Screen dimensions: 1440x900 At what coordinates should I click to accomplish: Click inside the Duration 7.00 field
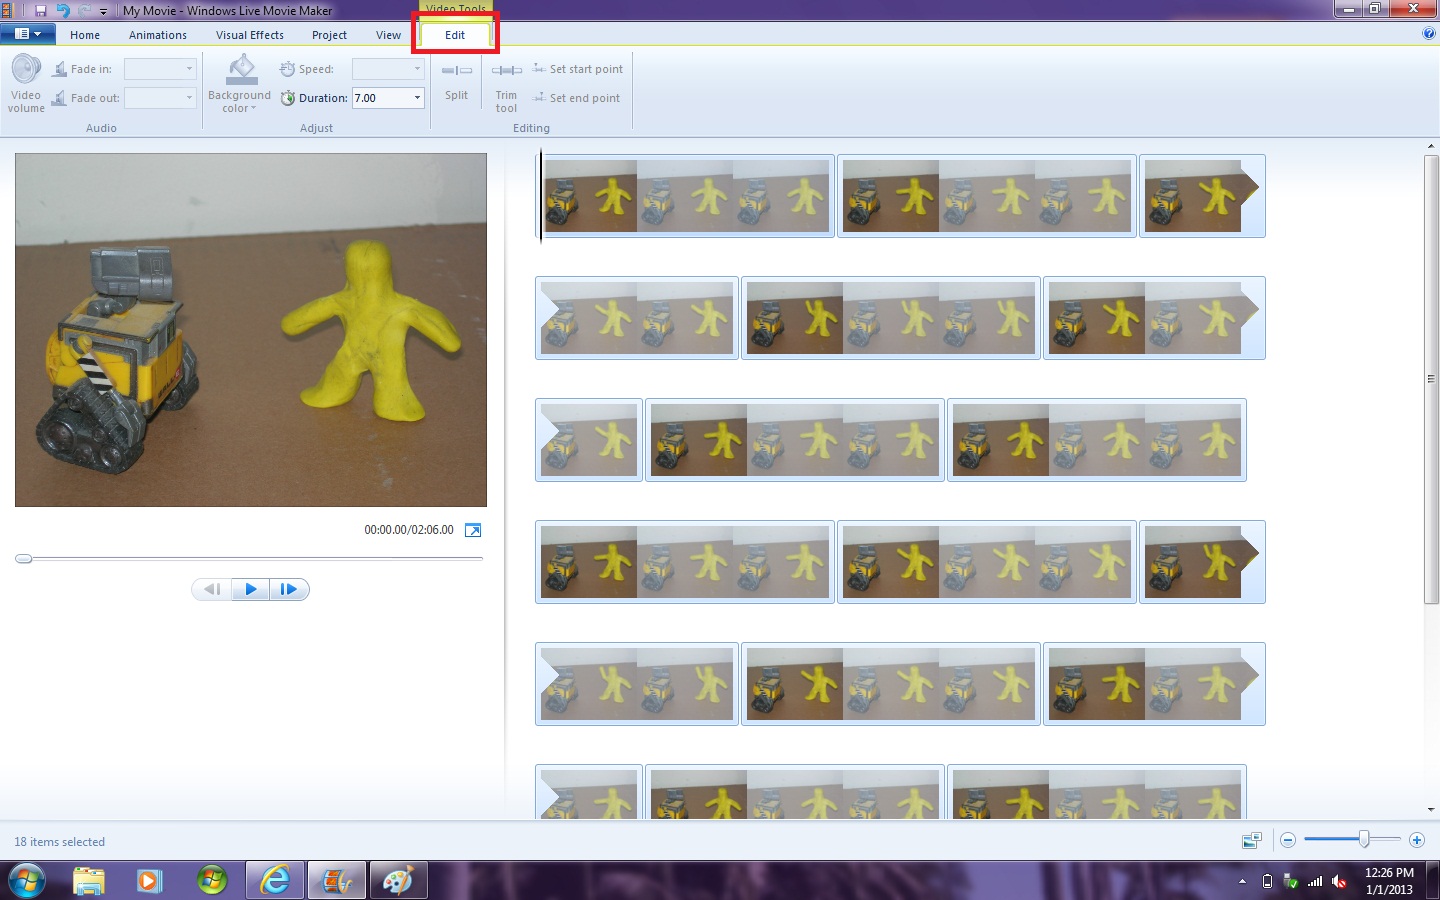click(380, 98)
